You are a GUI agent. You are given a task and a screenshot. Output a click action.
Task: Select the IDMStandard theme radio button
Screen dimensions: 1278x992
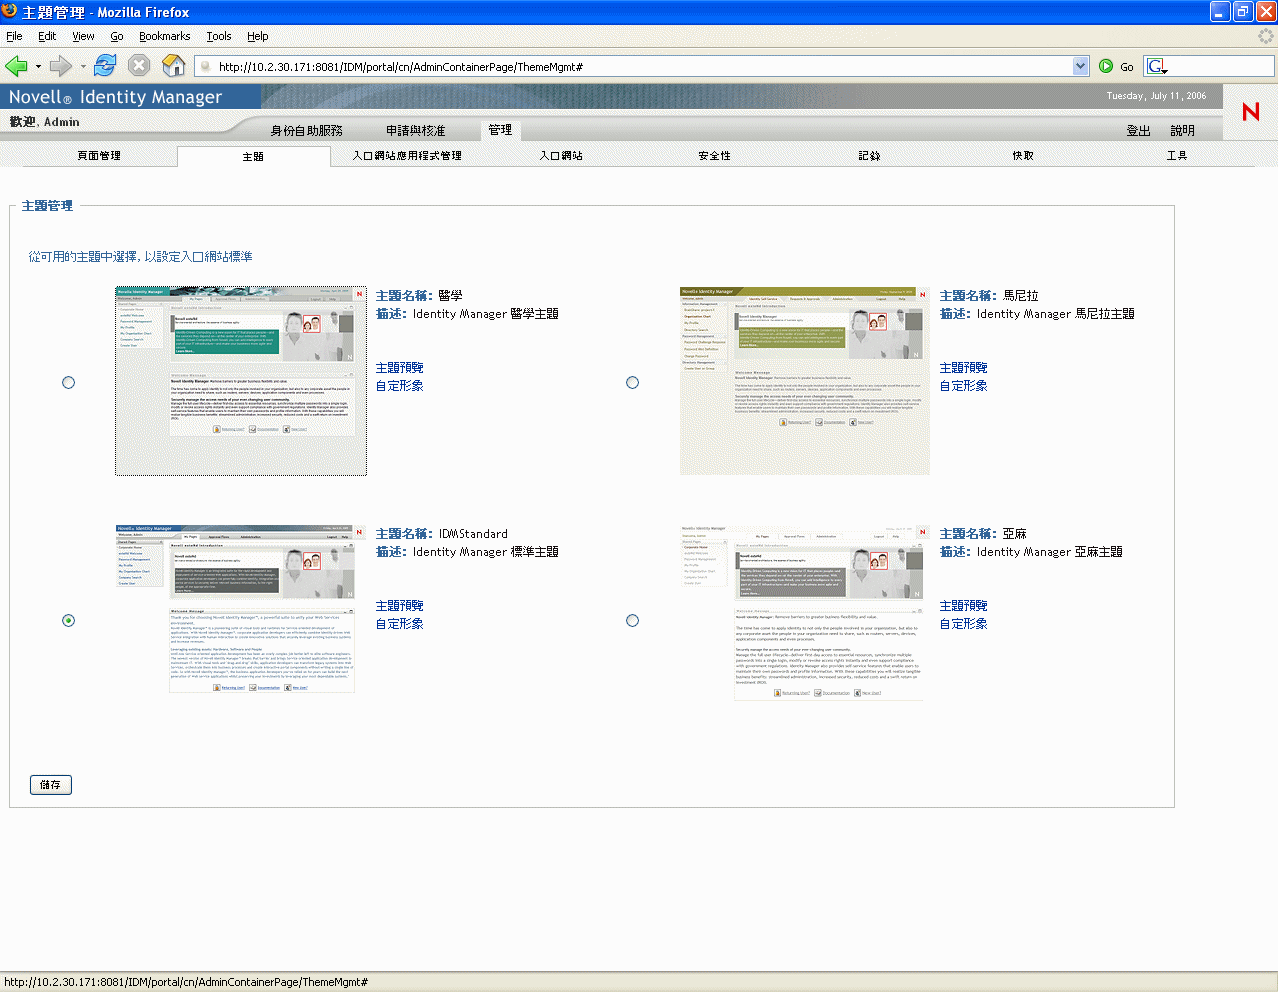68,620
